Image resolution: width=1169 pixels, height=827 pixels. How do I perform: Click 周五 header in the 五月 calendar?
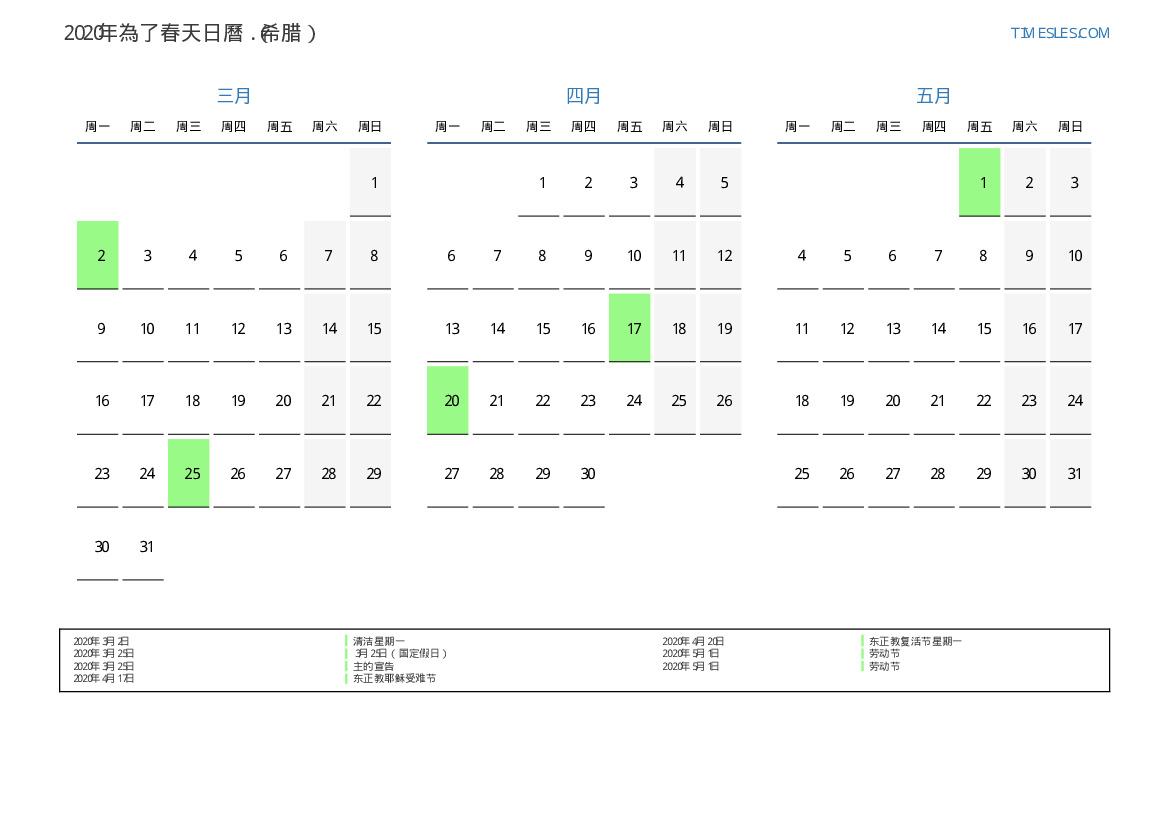pos(980,127)
